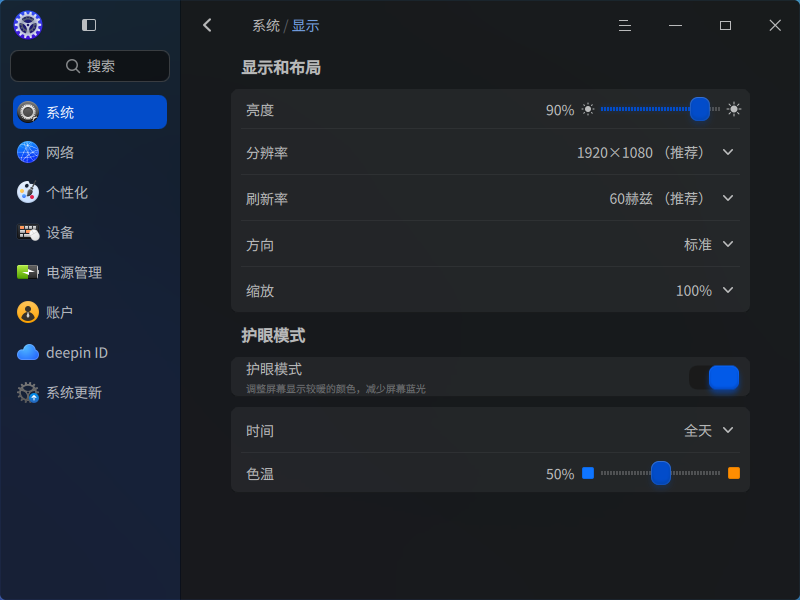The height and width of the screenshot is (600, 800).
Task: Click the 系统 gear icon in sidebar
Action: [28, 112]
